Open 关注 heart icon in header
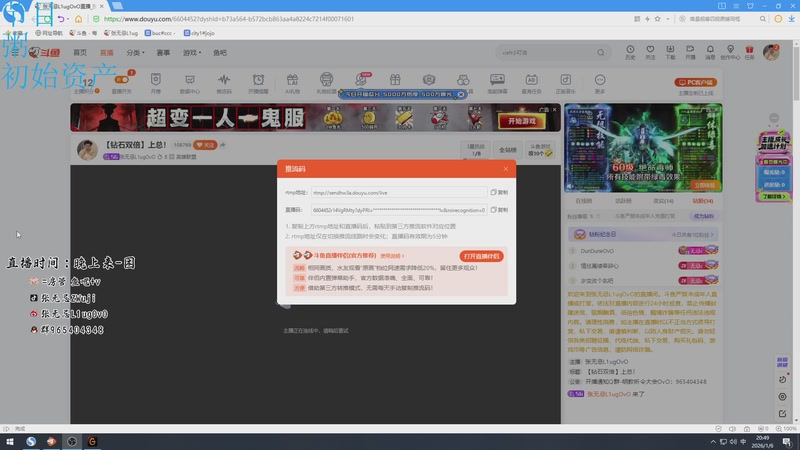The height and width of the screenshot is (450, 800). coord(650,52)
